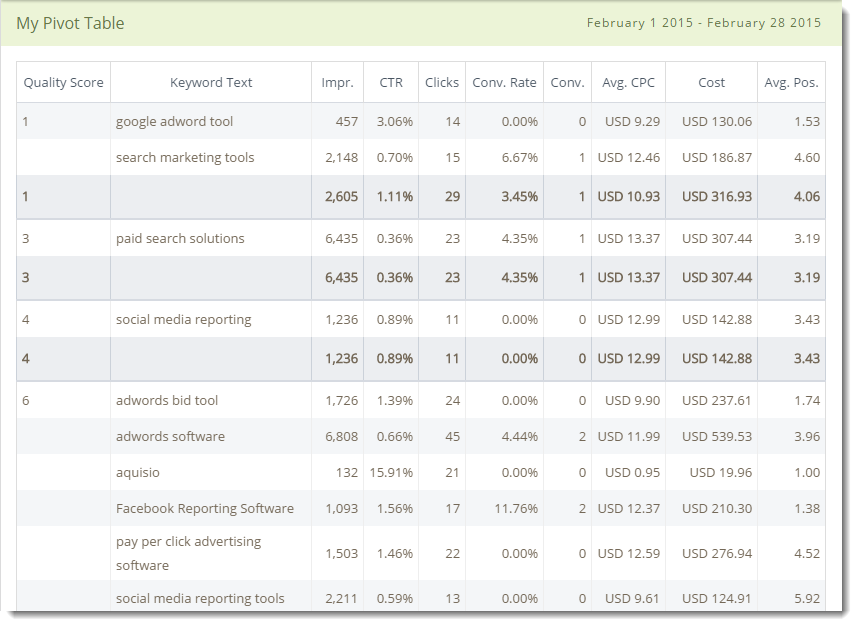This screenshot has width=857, height=626.
Task: Click cost value USD 276.94
Action: point(717,553)
